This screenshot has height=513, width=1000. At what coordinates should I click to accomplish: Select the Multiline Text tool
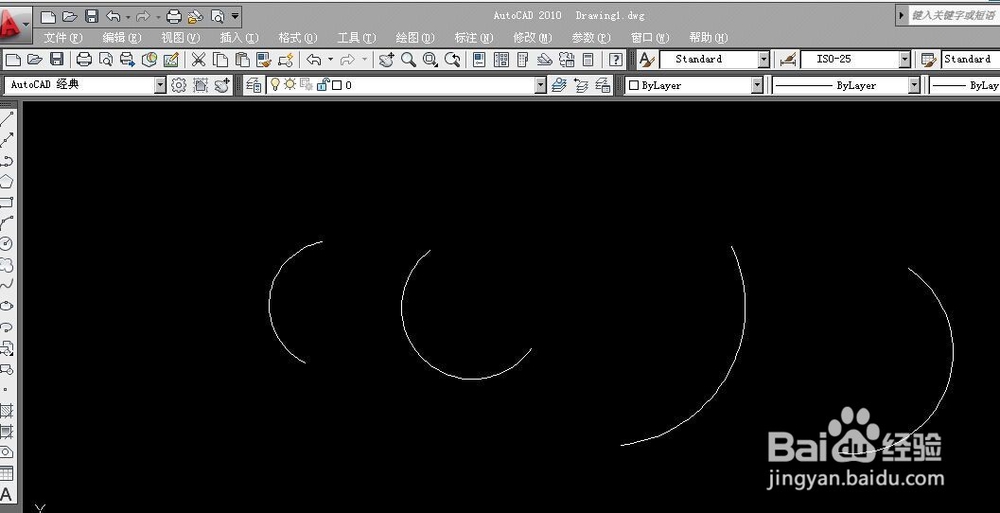6,494
